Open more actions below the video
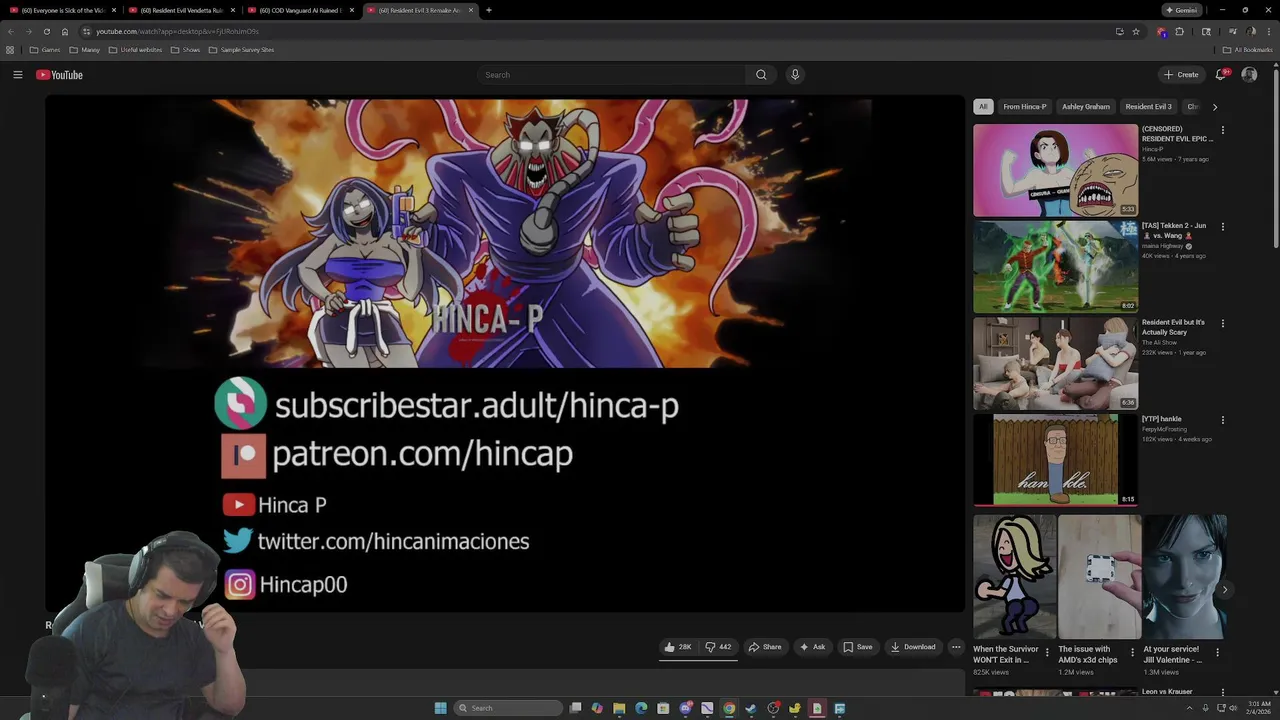Viewport: 1280px width, 720px height. point(956,647)
